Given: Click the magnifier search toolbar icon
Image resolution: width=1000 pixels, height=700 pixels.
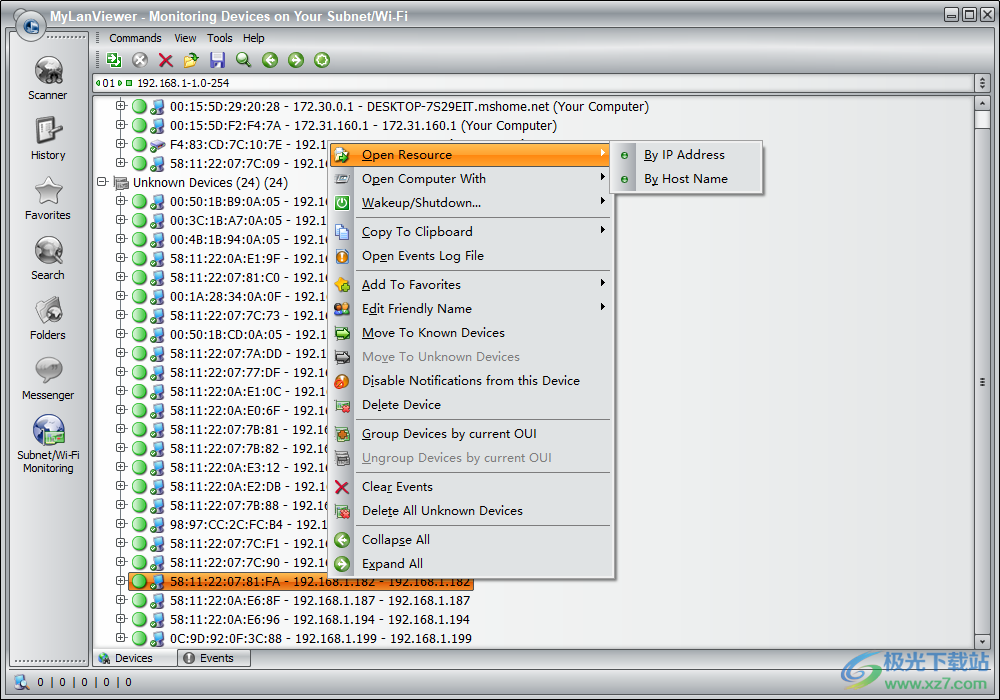Looking at the screenshot, I should tap(243, 60).
